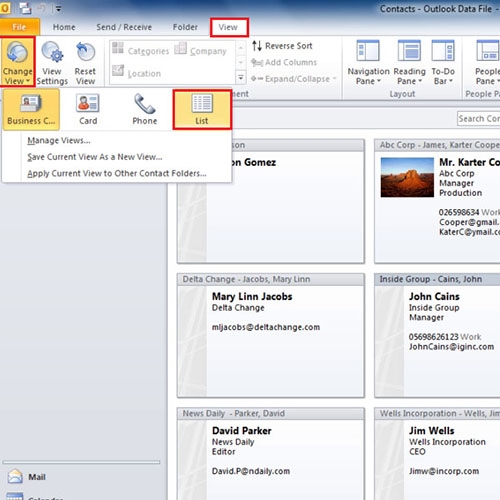
Task: Click the Inside Group - Cains, John header
Action: [x=437, y=279]
